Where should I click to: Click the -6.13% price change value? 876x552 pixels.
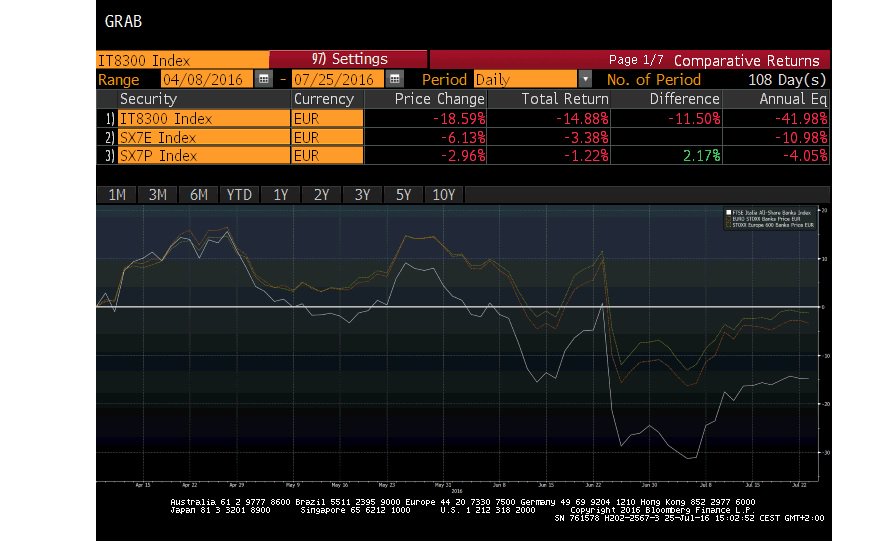[463, 137]
